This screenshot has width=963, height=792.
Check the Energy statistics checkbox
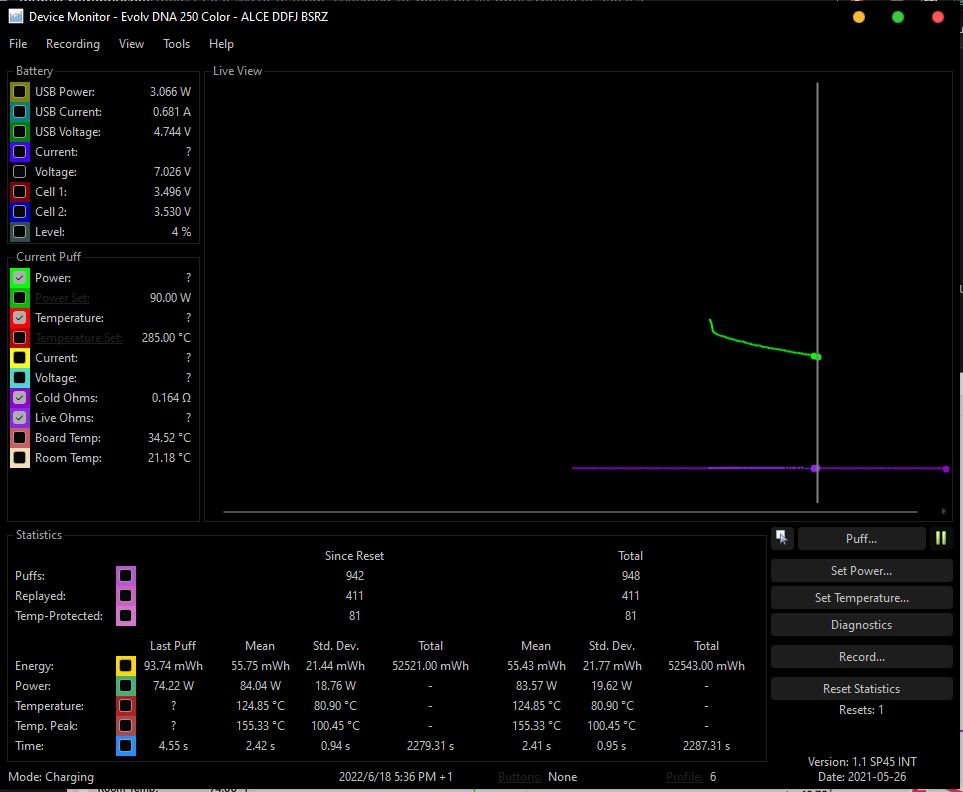(125, 666)
